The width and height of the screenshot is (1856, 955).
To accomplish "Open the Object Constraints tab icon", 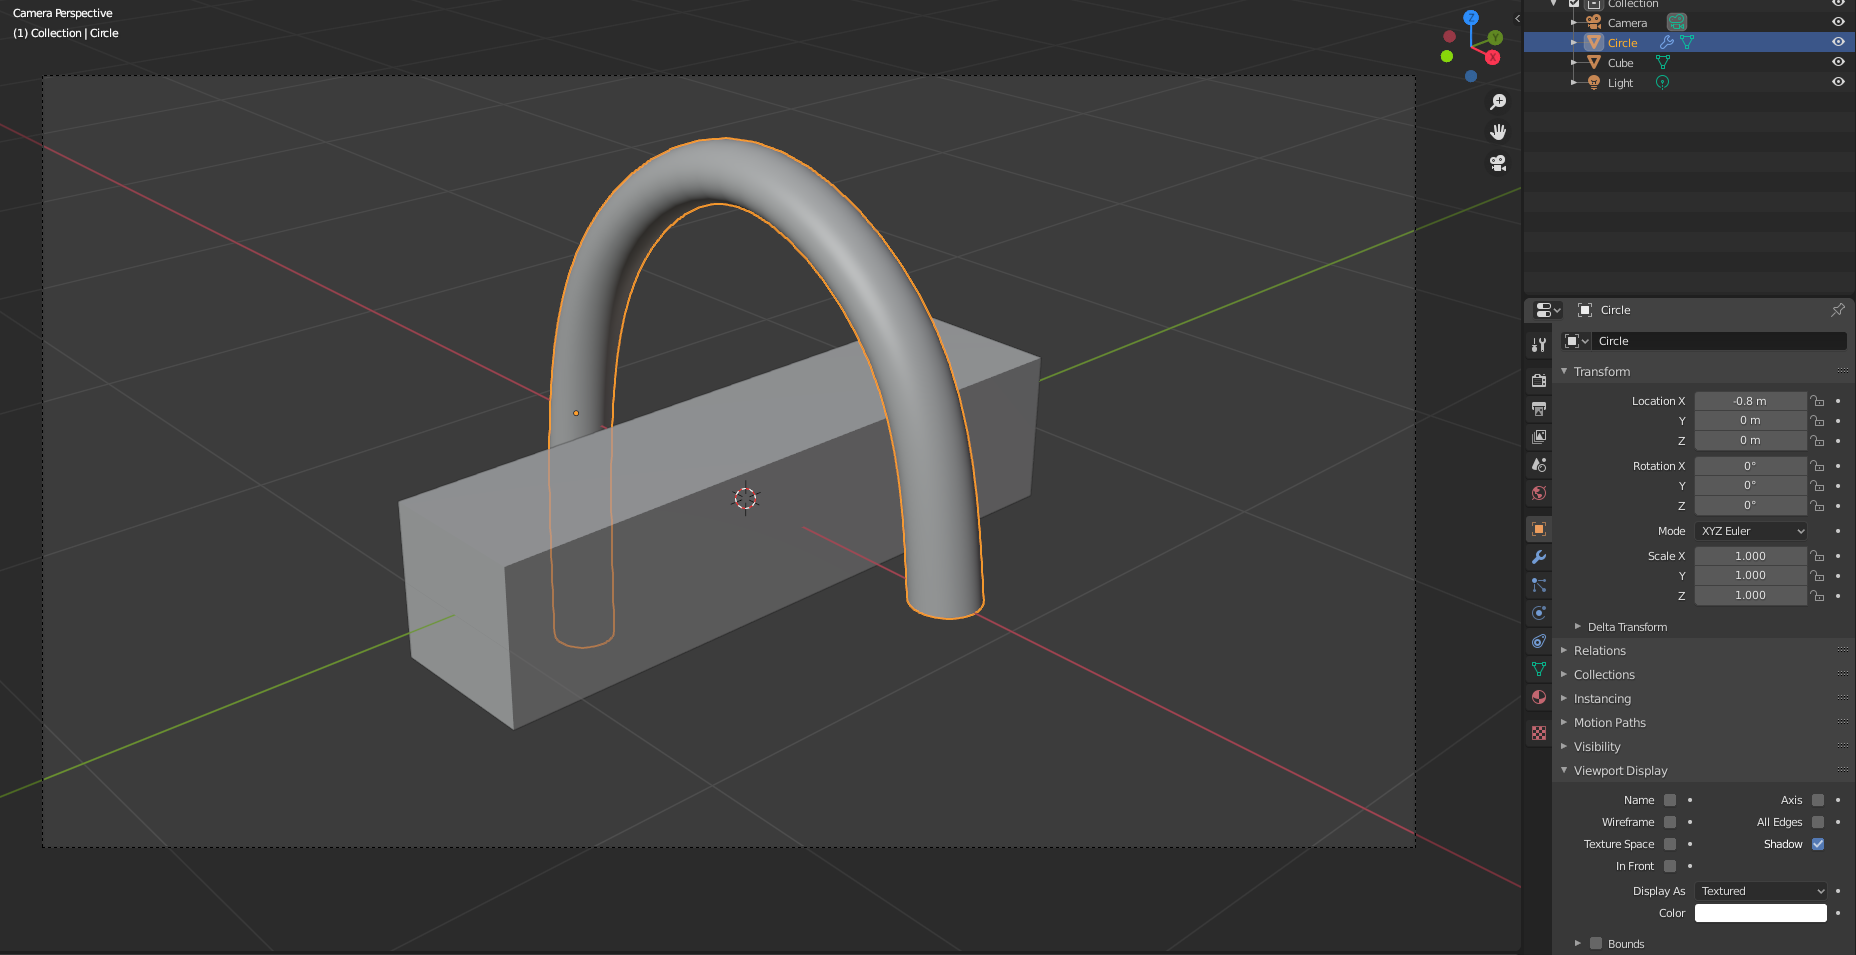I will [x=1539, y=641].
